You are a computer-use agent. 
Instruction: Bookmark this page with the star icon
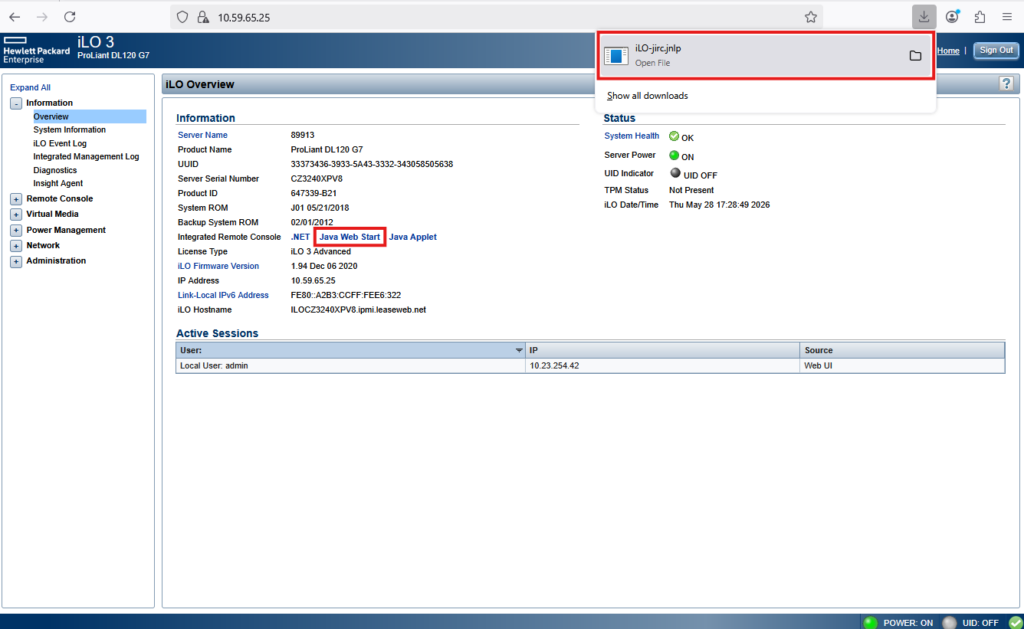pyautogui.click(x=810, y=17)
